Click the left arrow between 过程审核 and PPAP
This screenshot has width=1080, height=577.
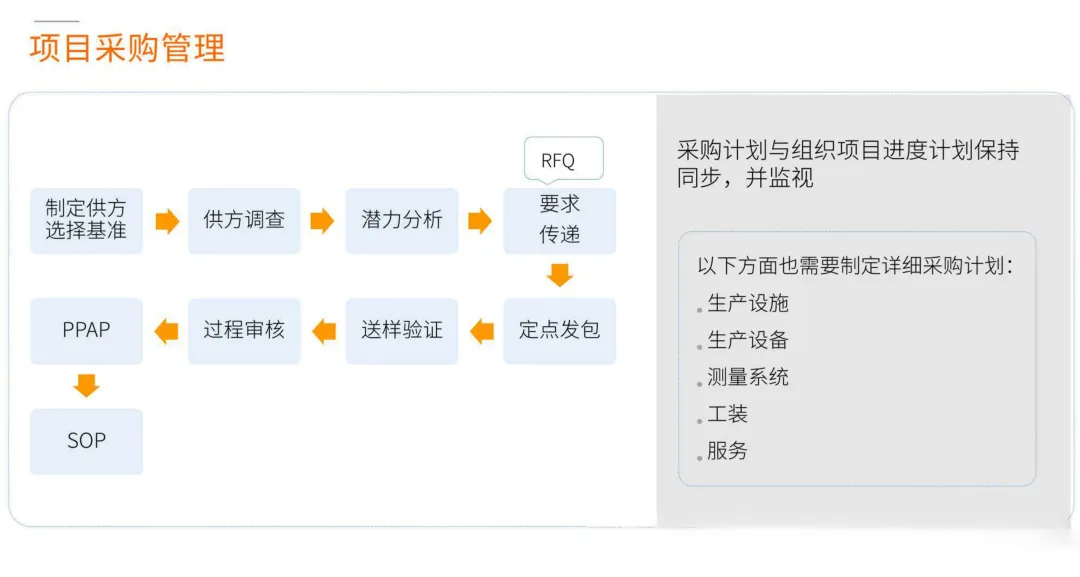tap(166, 330)
